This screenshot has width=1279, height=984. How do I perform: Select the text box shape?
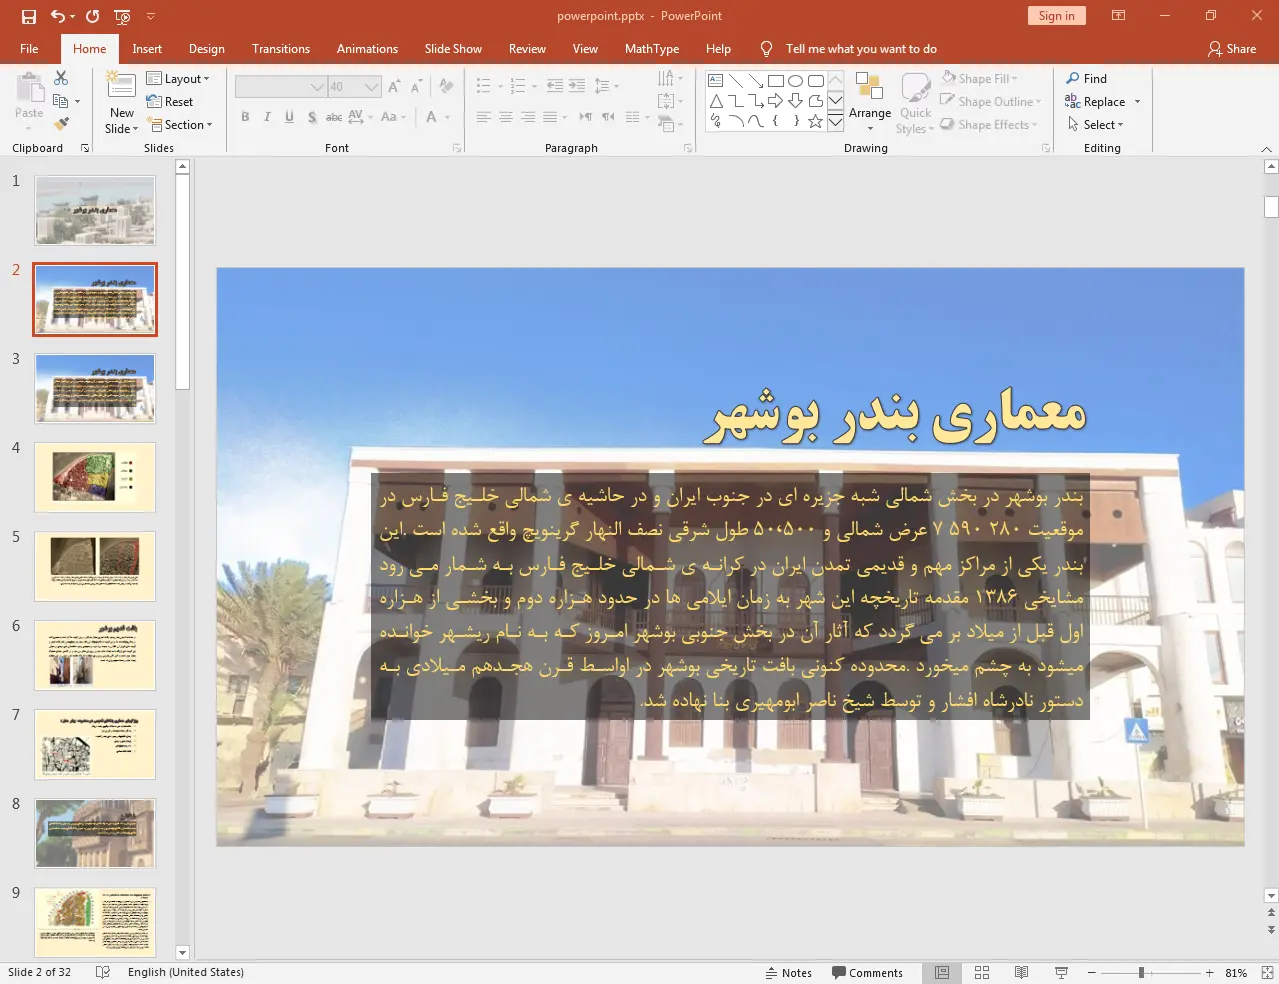[716, 81]
